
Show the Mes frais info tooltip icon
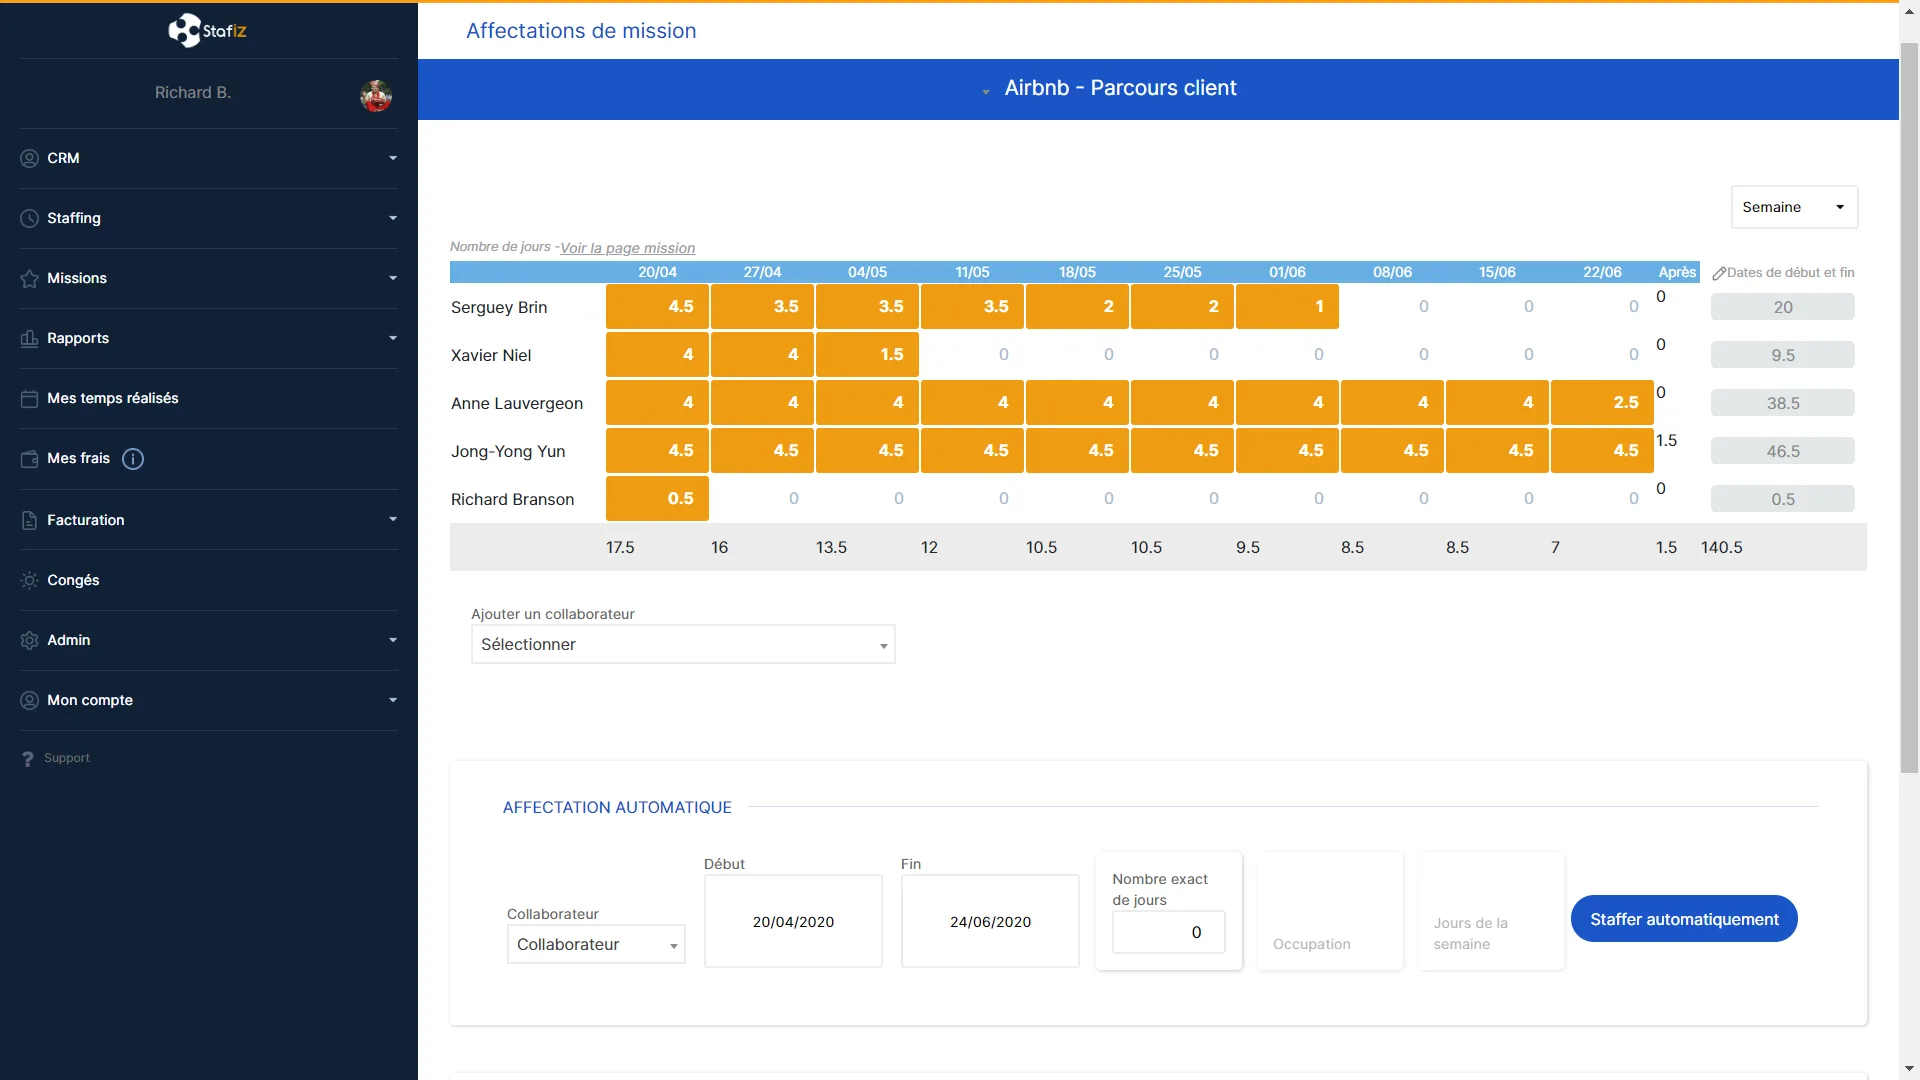click(x=133, y=459)
